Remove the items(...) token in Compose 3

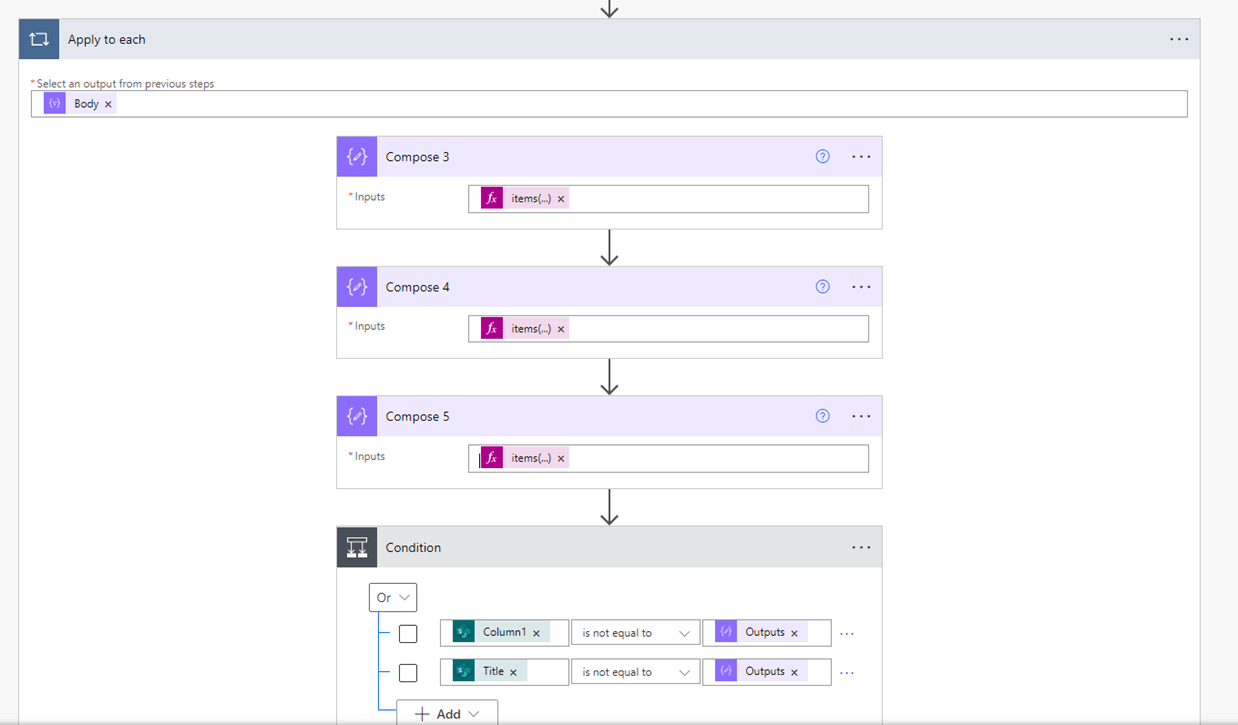(561, 199)
